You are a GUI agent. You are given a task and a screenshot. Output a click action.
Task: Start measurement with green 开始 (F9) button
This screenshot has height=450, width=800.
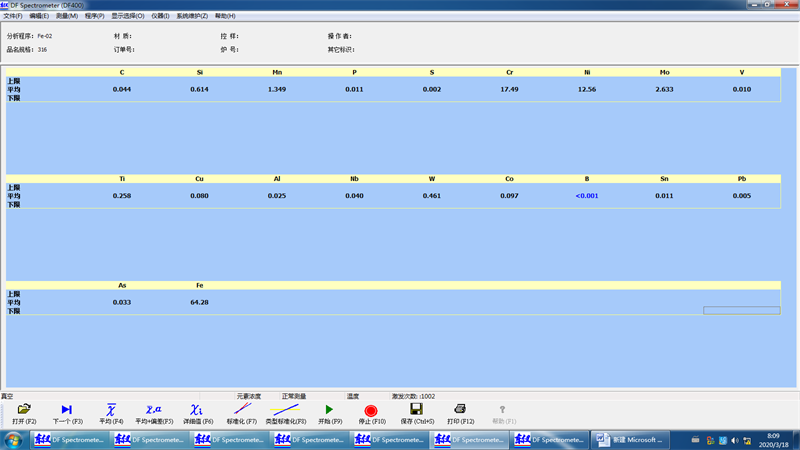pos(329,411)
